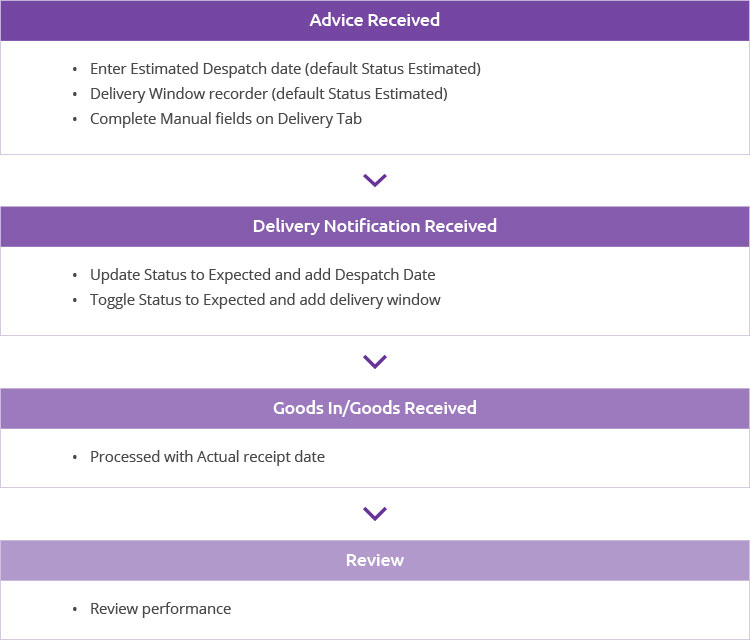The width and height of the screenshot is (750, 640).
Task: Select the Delivery Notification Received header bar
Action: [x=375, y=227]
